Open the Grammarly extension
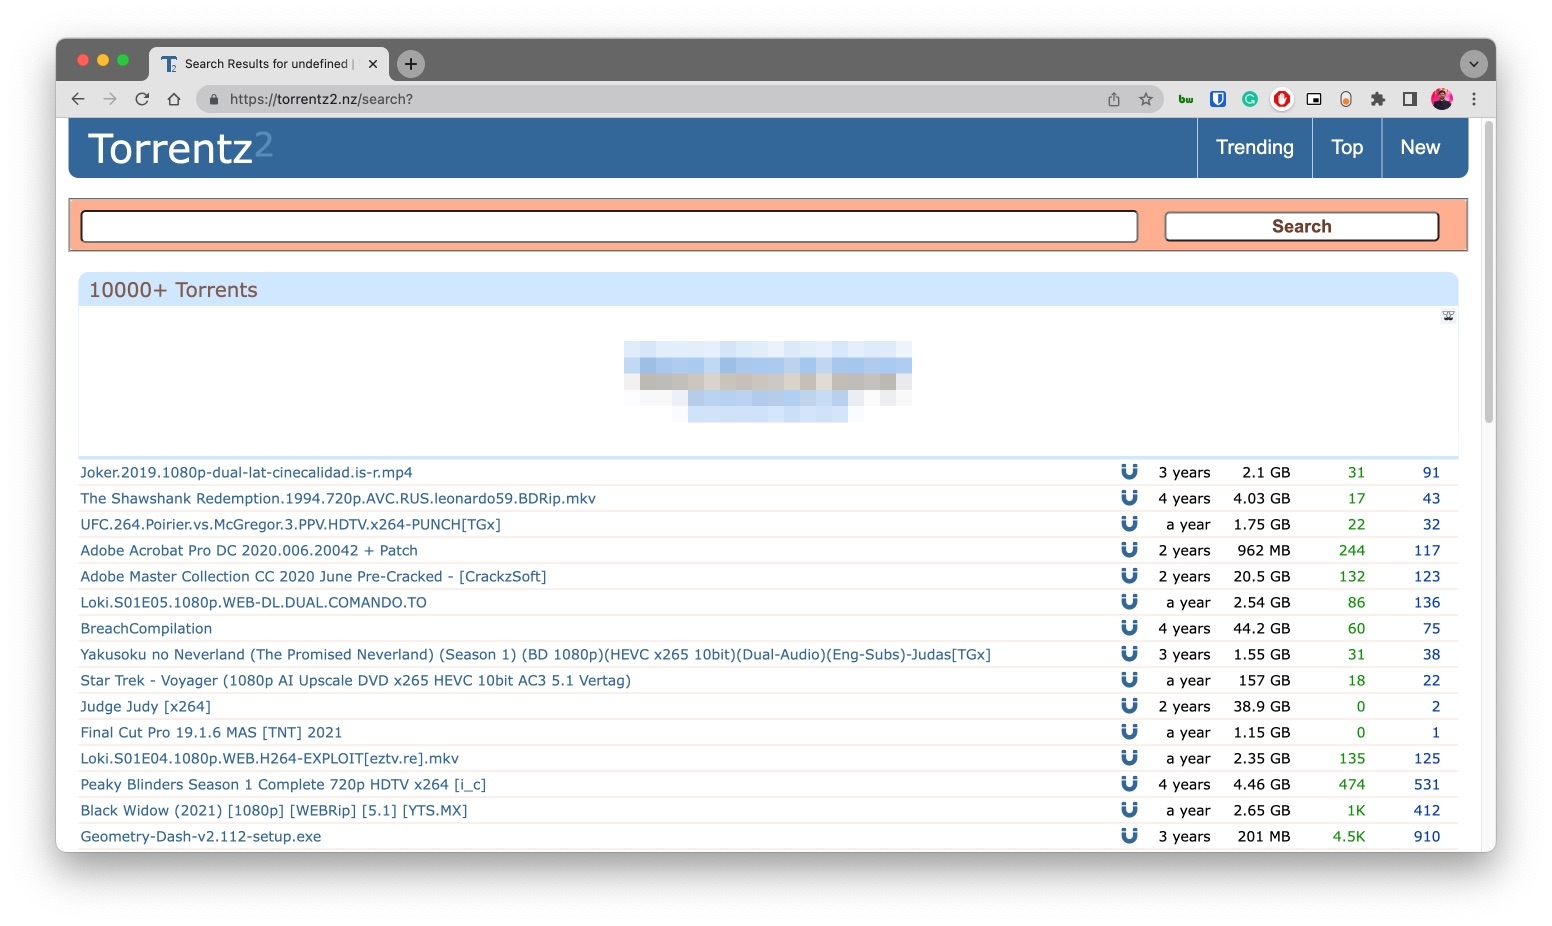 tap(1249, 99)
